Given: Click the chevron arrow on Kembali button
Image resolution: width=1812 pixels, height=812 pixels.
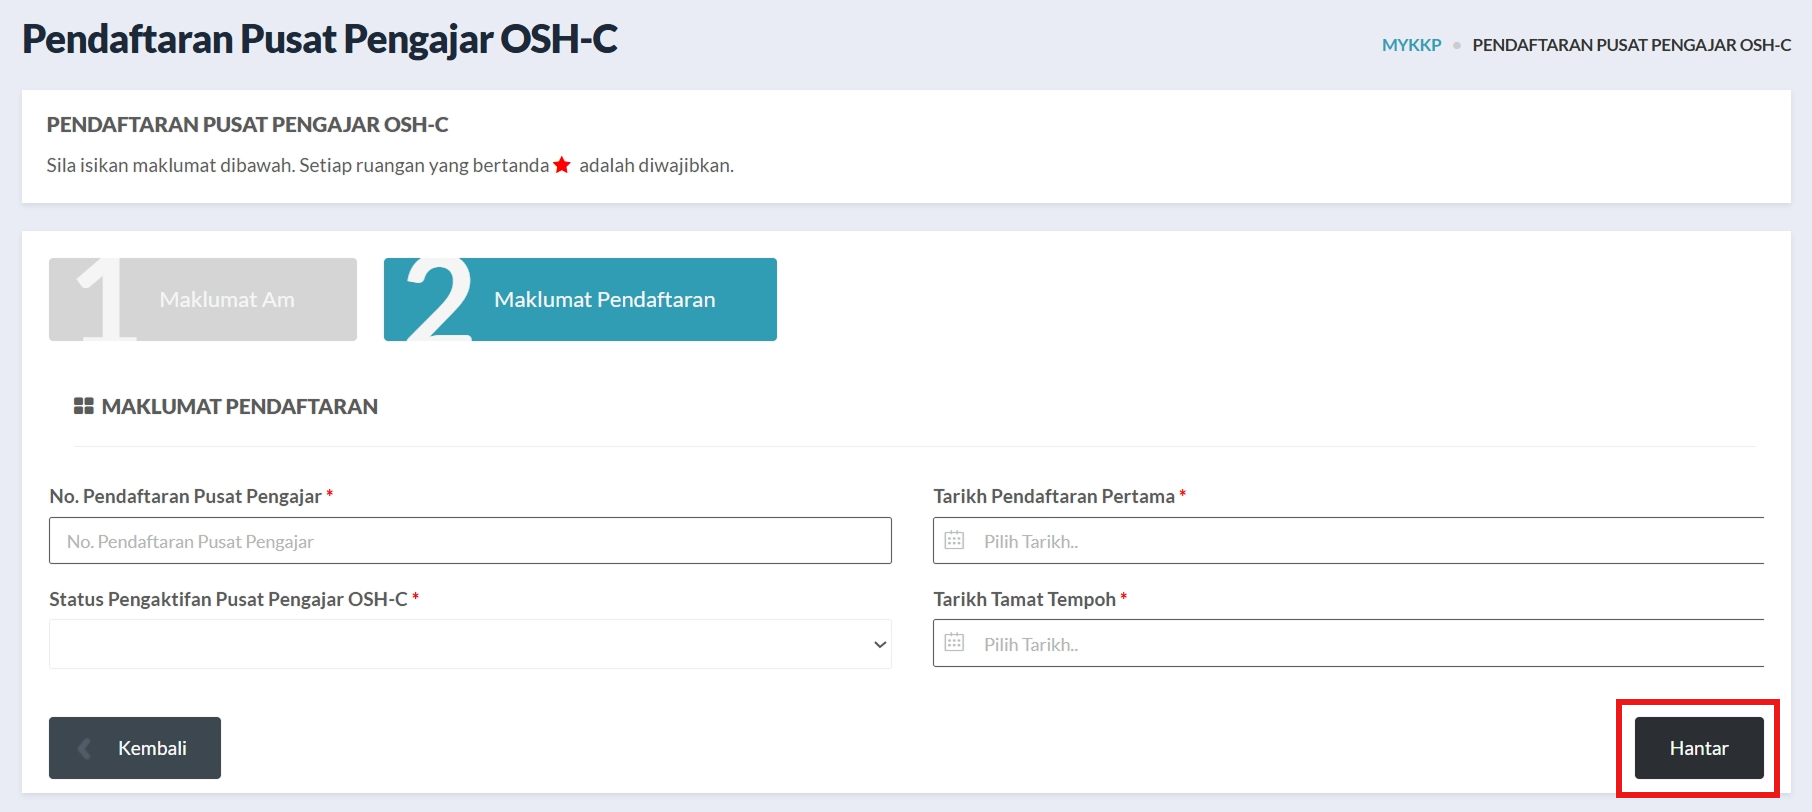Looking at the screenshot, I should pyautogui.click(x=85, y=748).
